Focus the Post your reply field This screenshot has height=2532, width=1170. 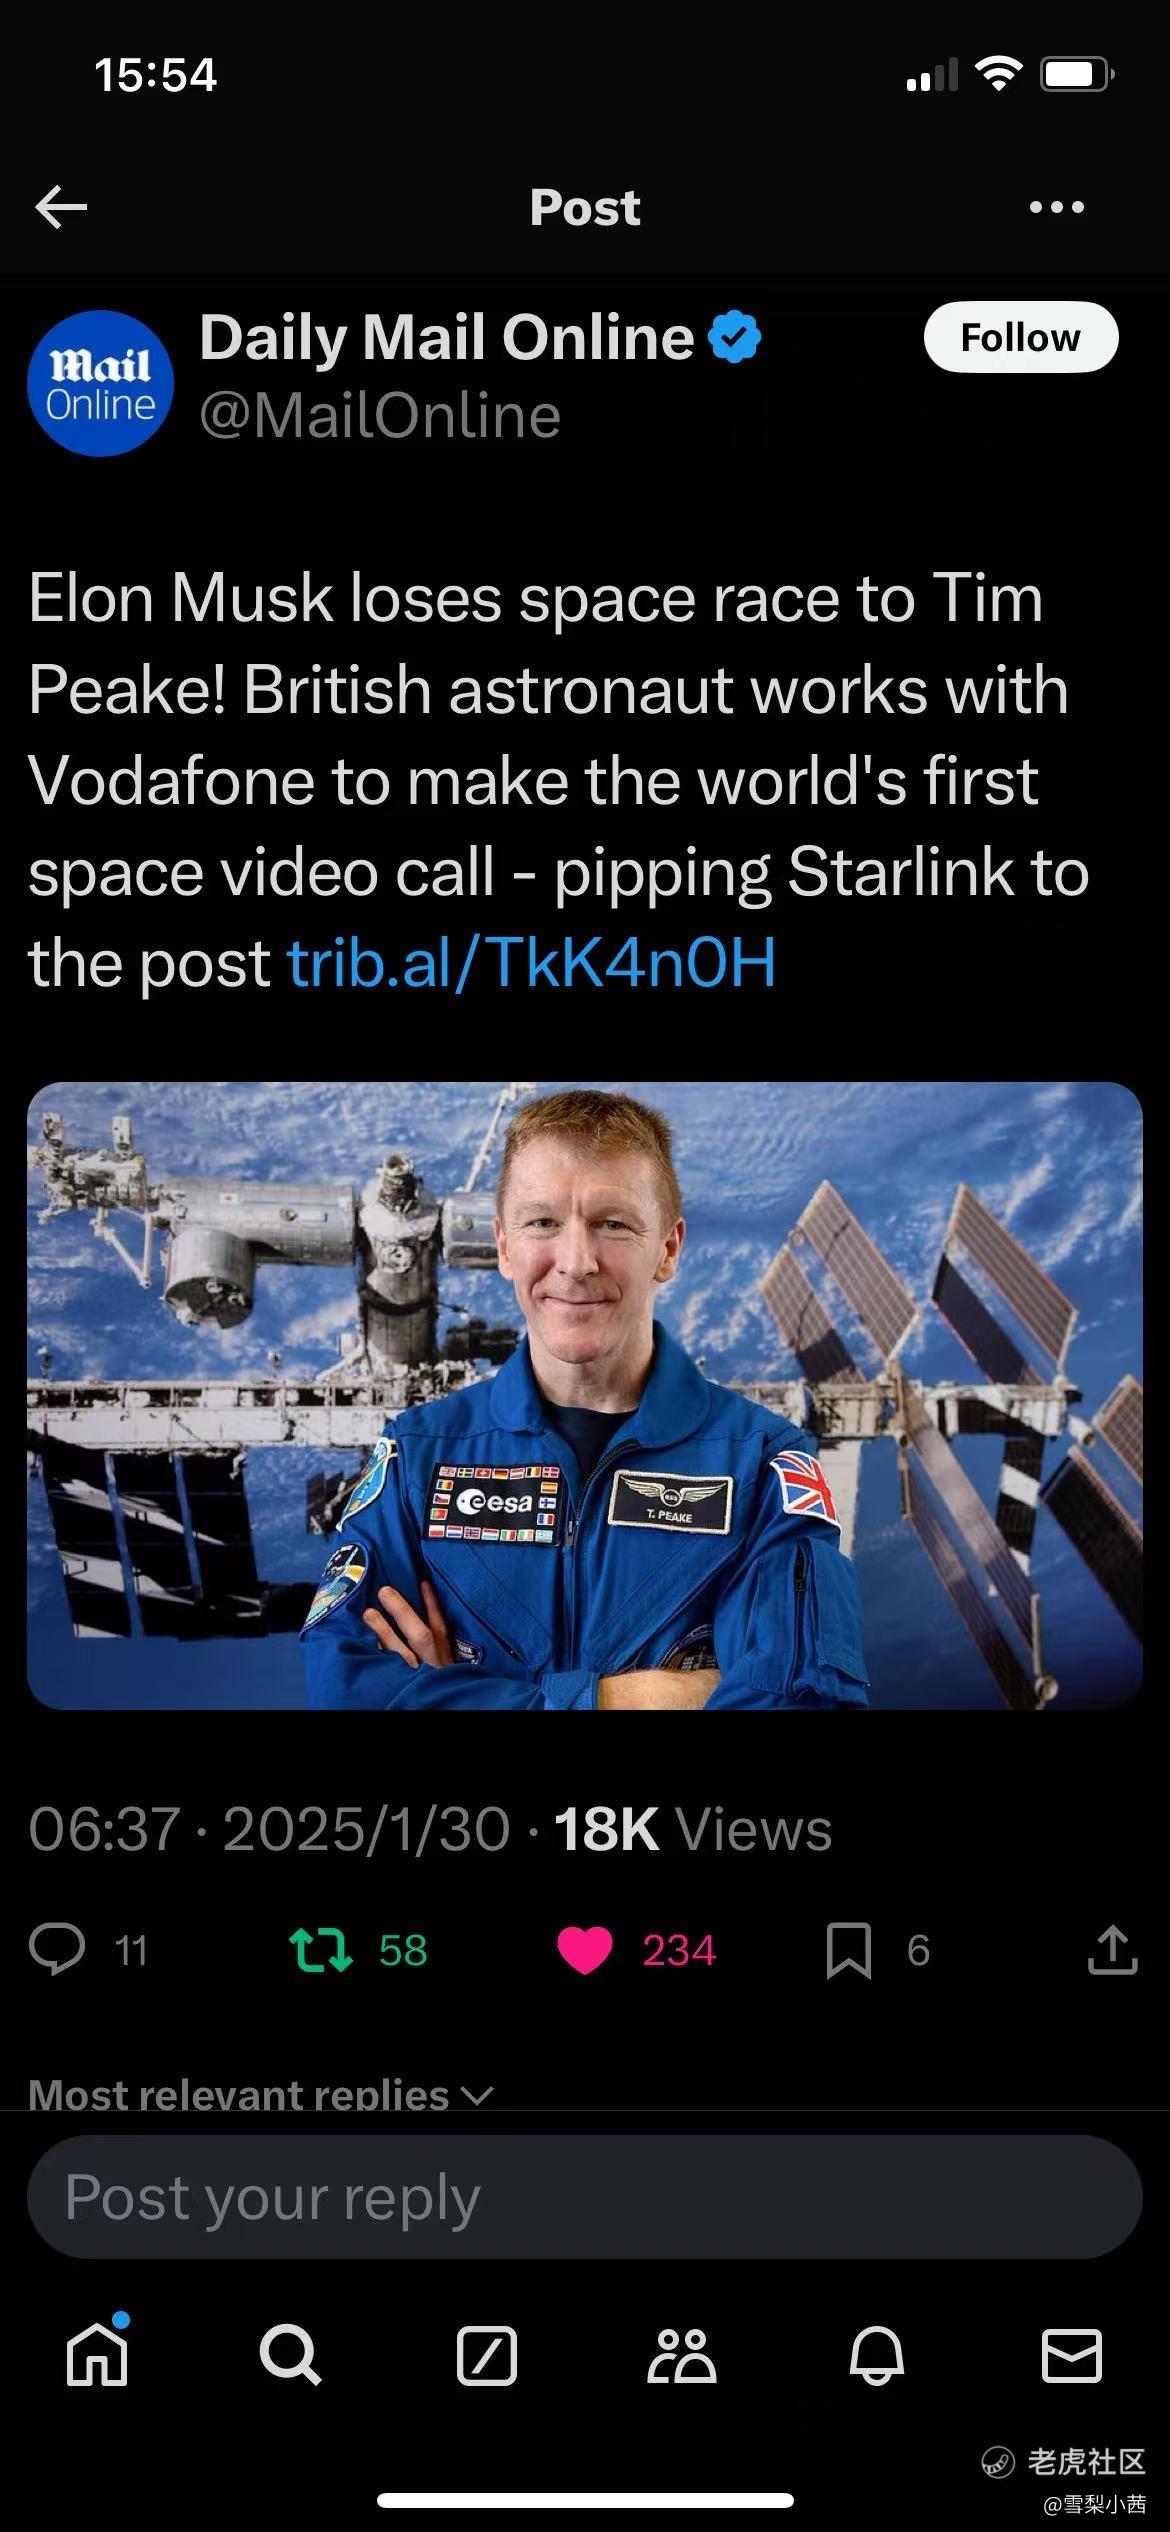(x=585, y=2197)
